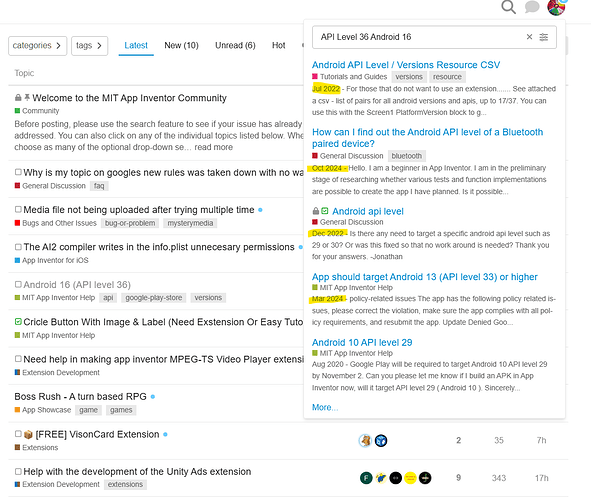Viewport: 591px width, 500px height.
Task: Click the orange App Showcase category square
Action: 17,410
